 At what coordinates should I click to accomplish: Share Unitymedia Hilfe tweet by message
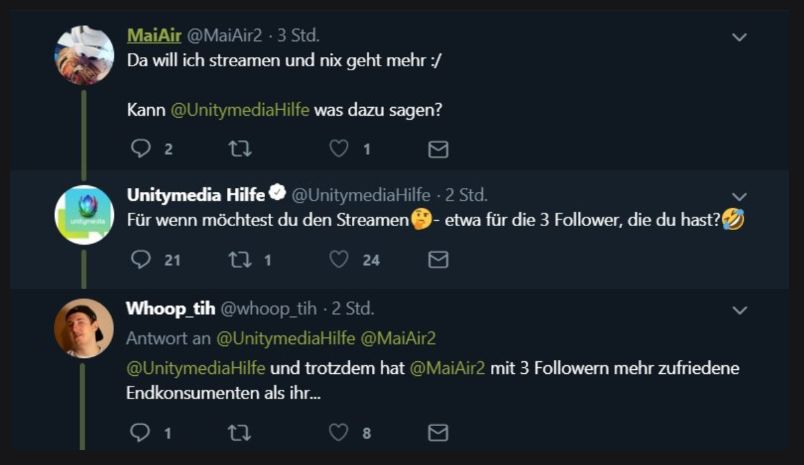click(x=438, y=259)
